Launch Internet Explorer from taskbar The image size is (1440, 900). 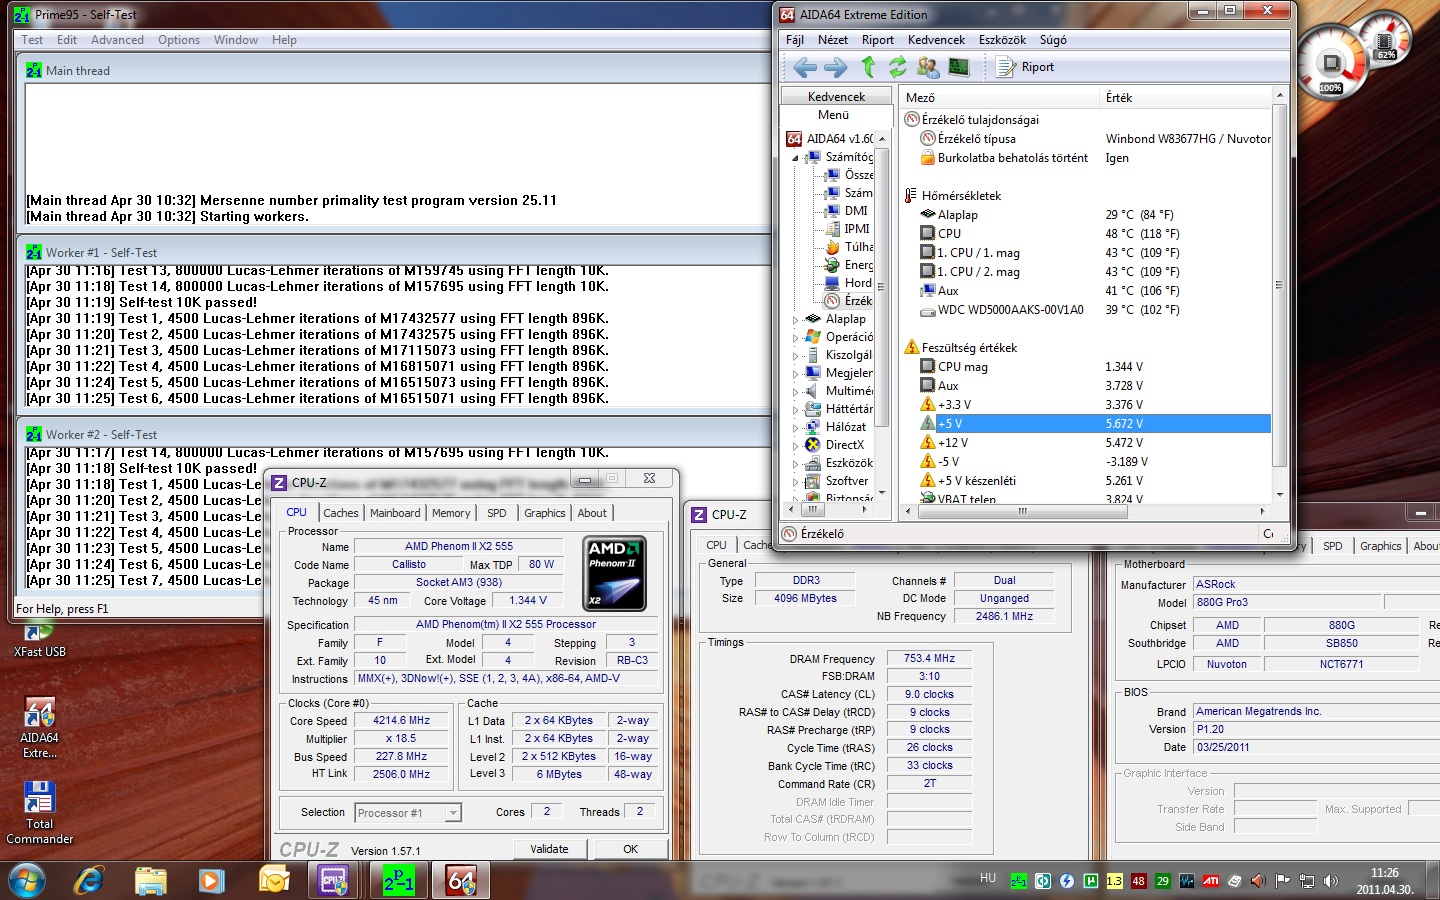[89, 881]
